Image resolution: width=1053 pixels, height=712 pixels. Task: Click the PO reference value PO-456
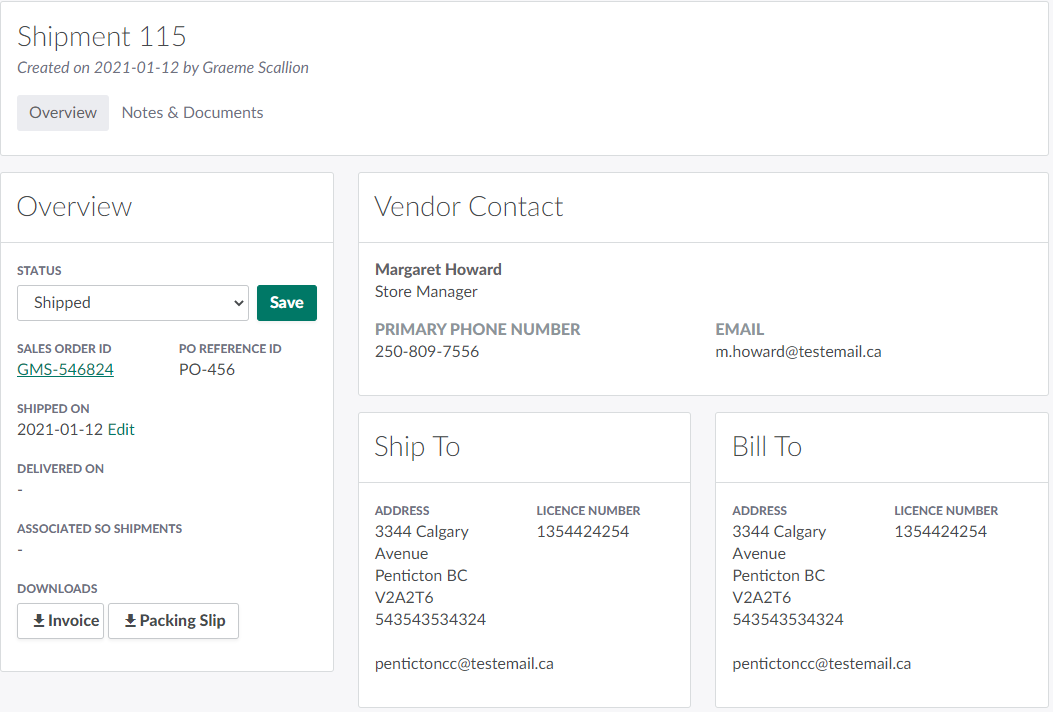(207, 370)
